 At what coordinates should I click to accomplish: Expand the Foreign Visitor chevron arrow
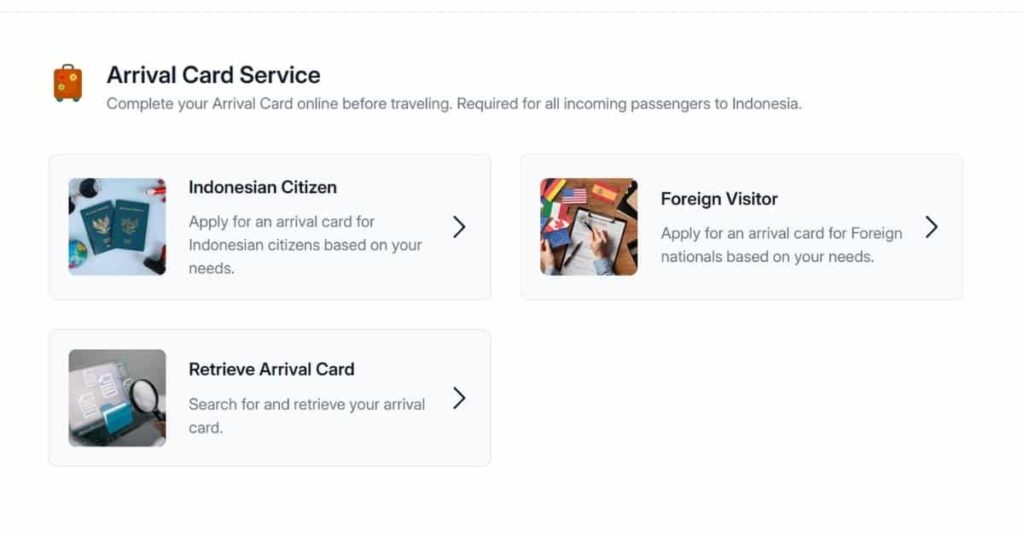tap(931, 227)
